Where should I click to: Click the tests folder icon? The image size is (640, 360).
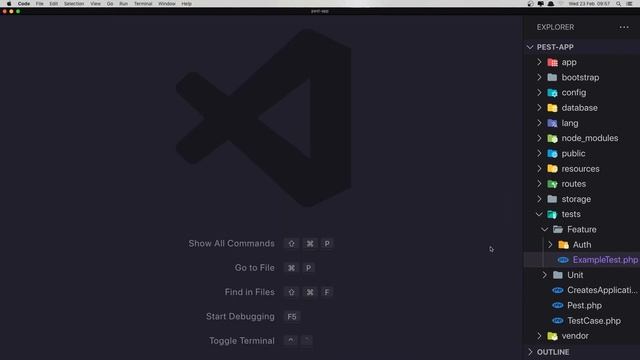click(552, 214)
